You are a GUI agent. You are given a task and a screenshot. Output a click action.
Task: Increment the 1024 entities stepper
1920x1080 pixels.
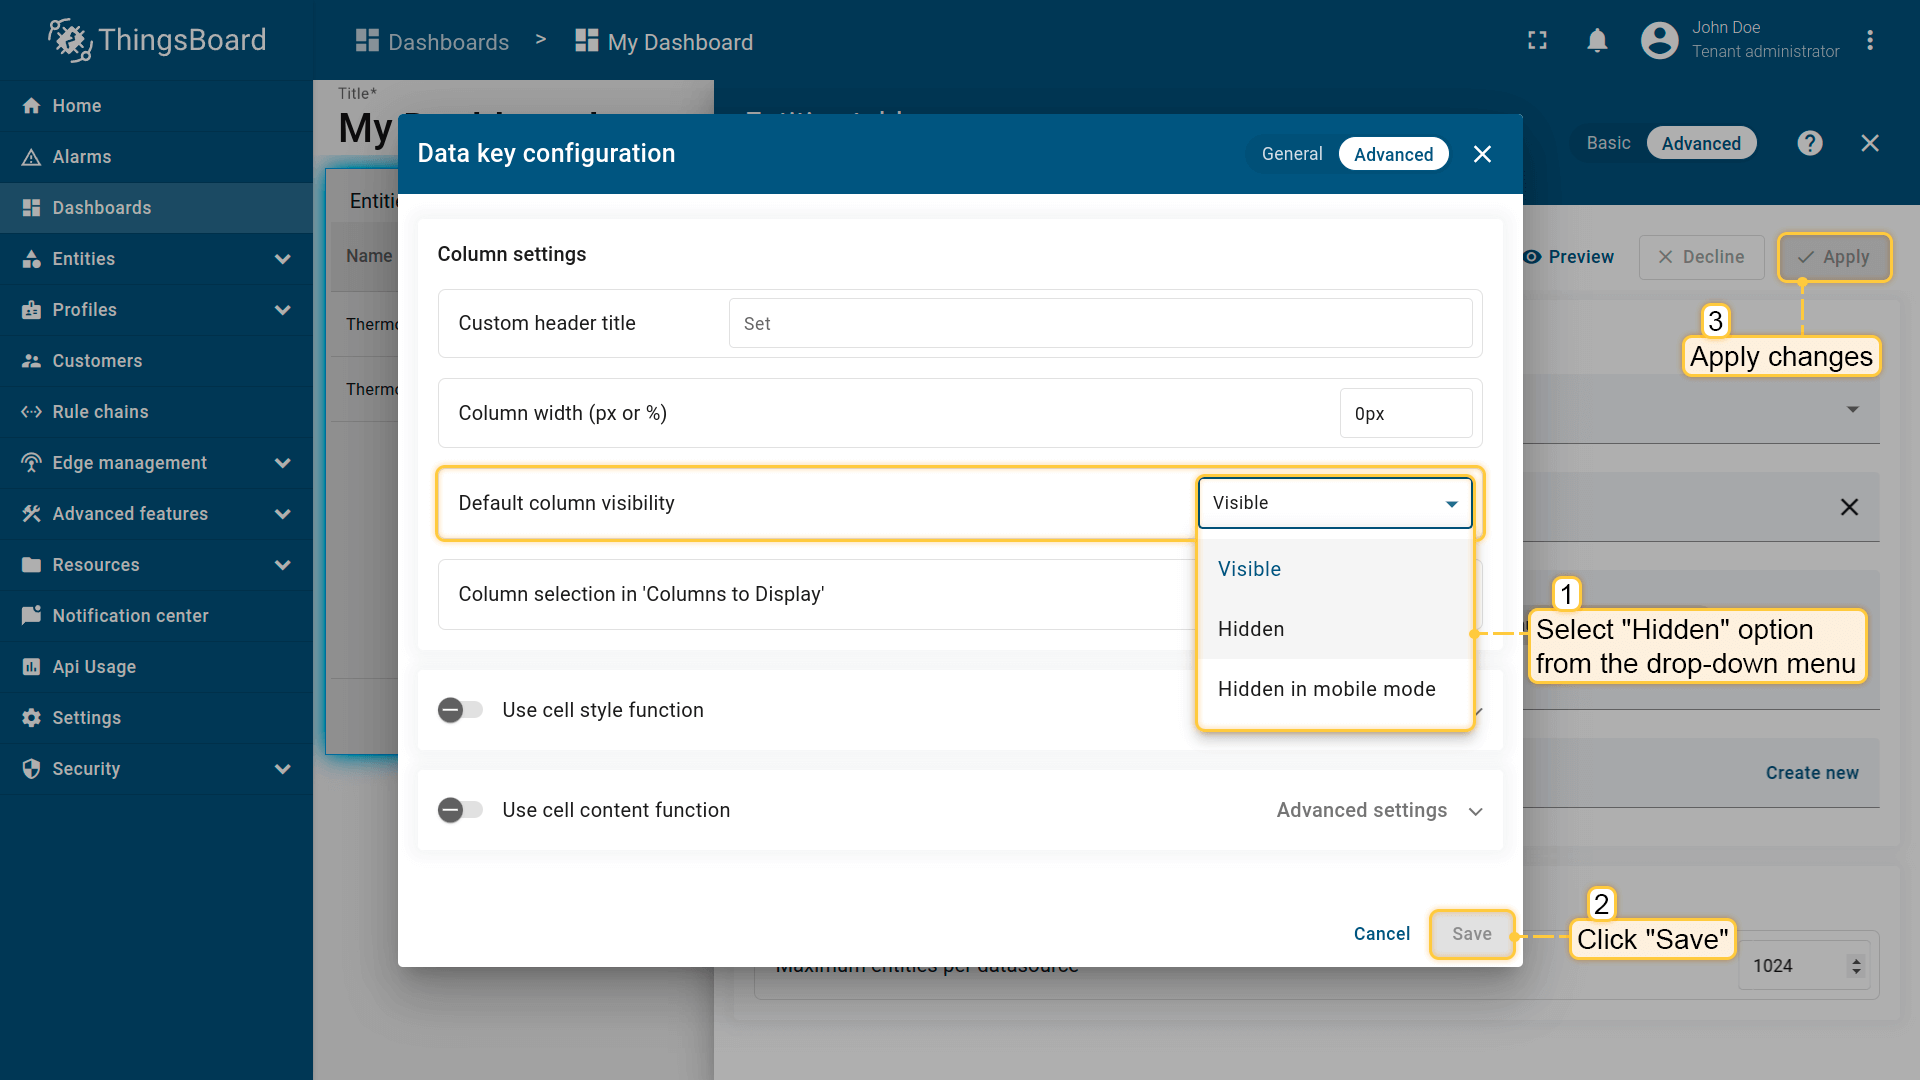click(x=1856, y=960)
